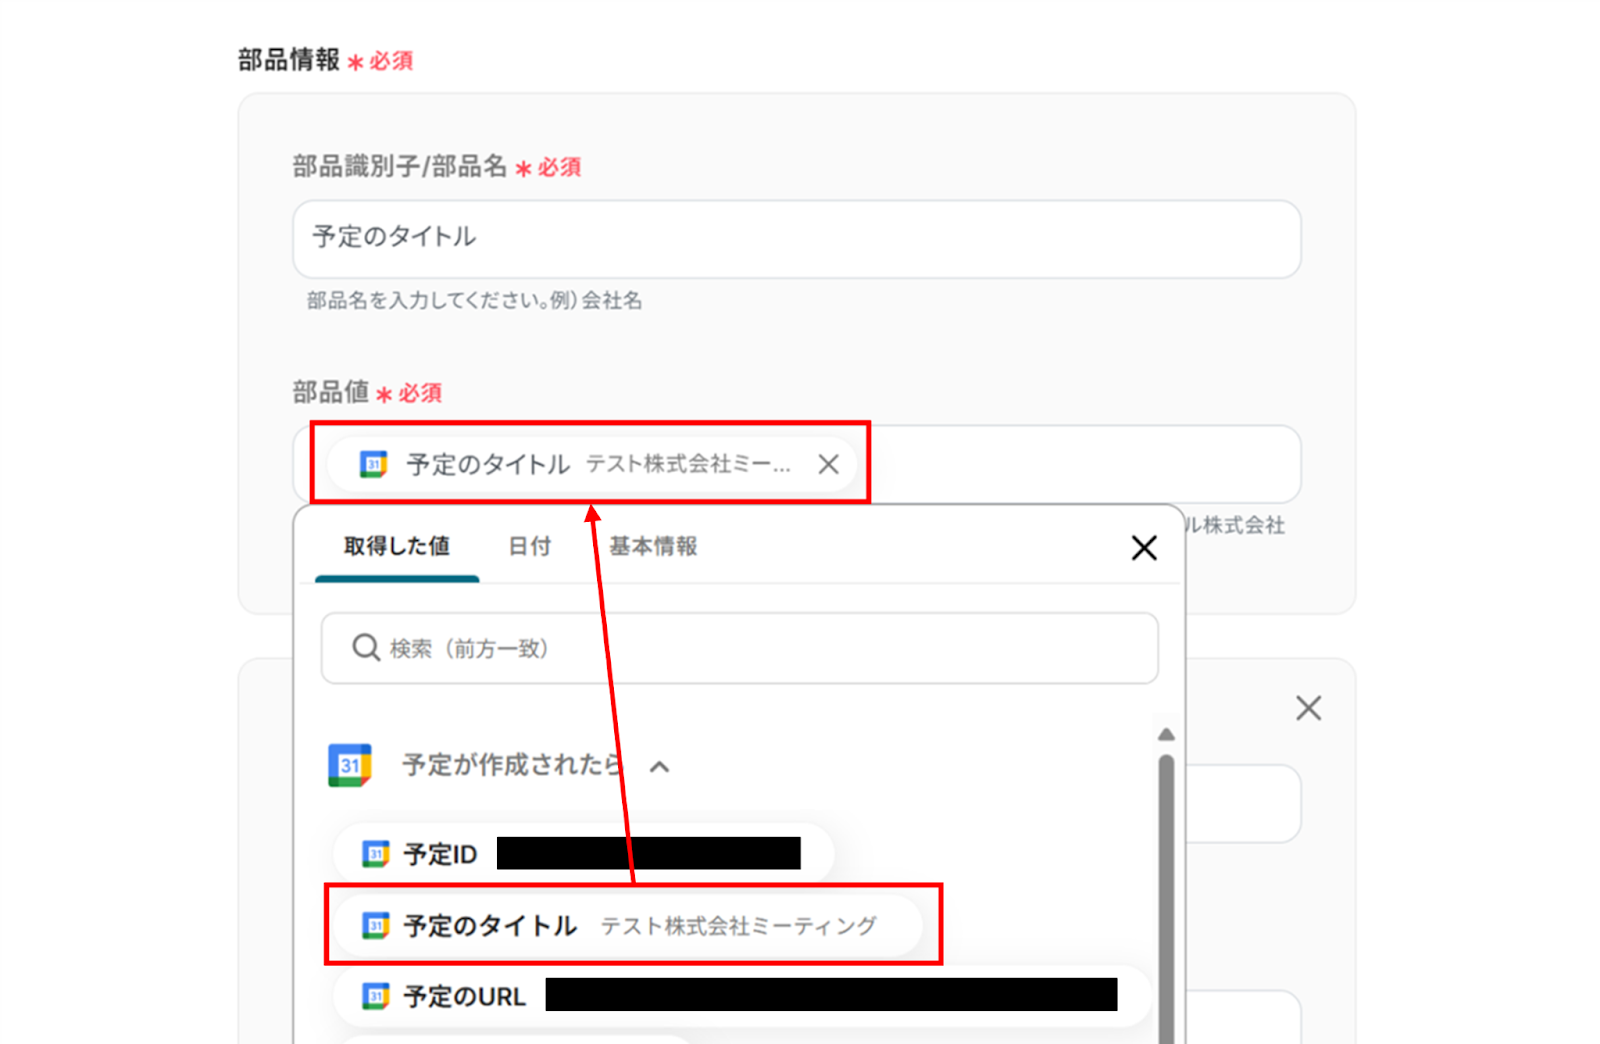Click the 予定が作成されたら section title

tap(512, 765)
